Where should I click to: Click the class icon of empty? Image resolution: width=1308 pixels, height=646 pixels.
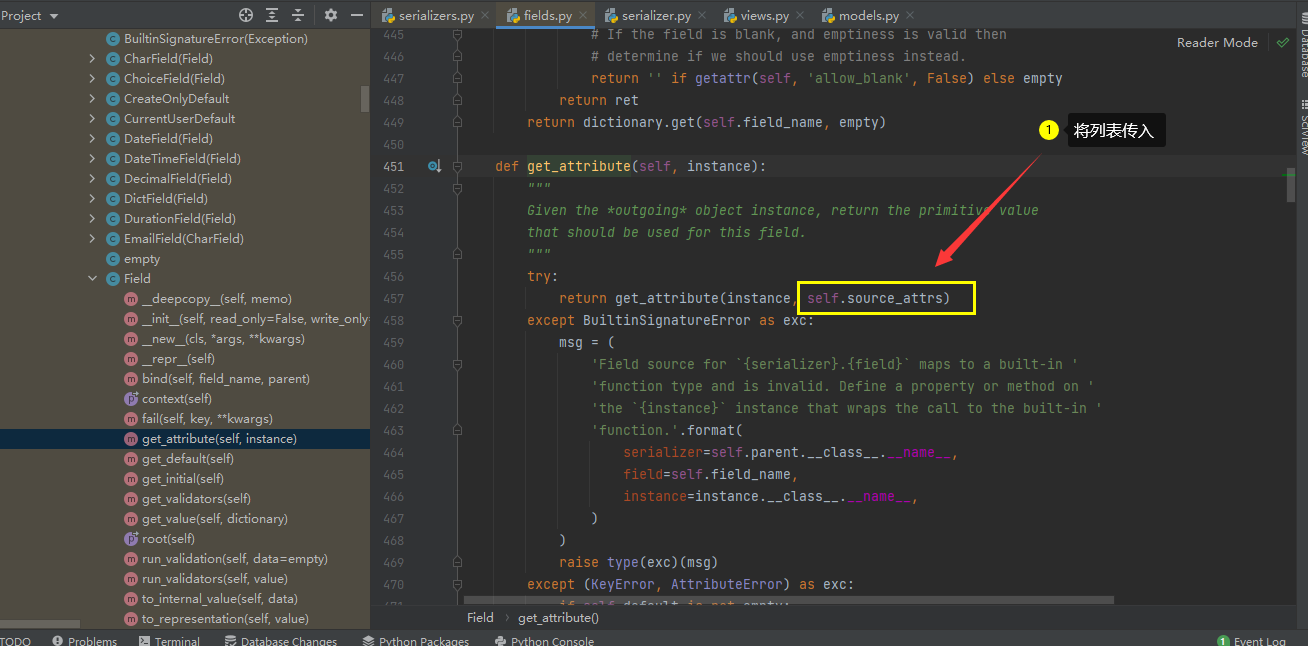coord(112,259)
